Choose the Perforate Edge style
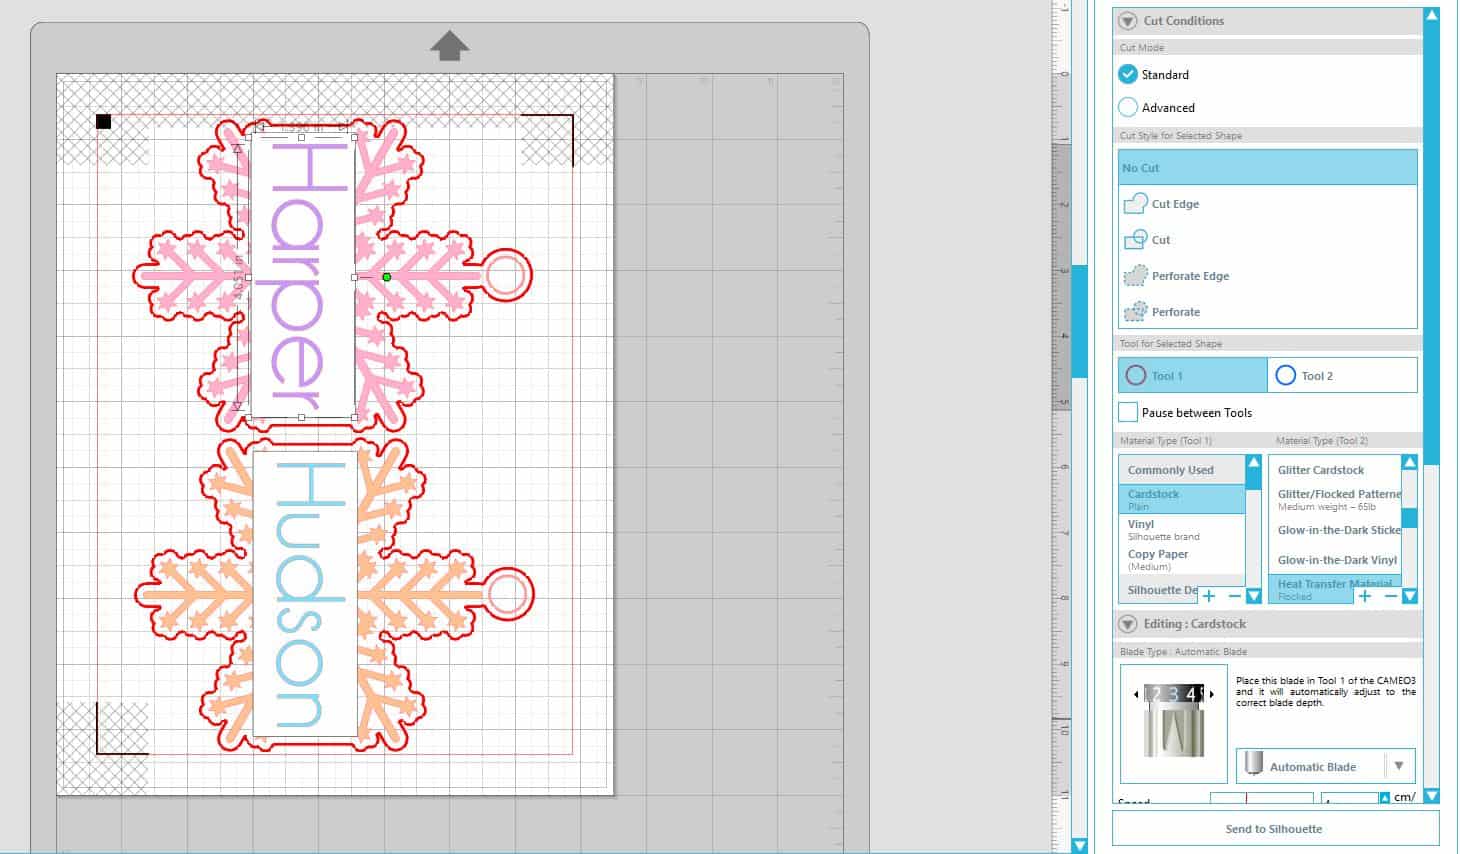Image resolution: width=1460 pixels, height=854 pixels. 1267,275
